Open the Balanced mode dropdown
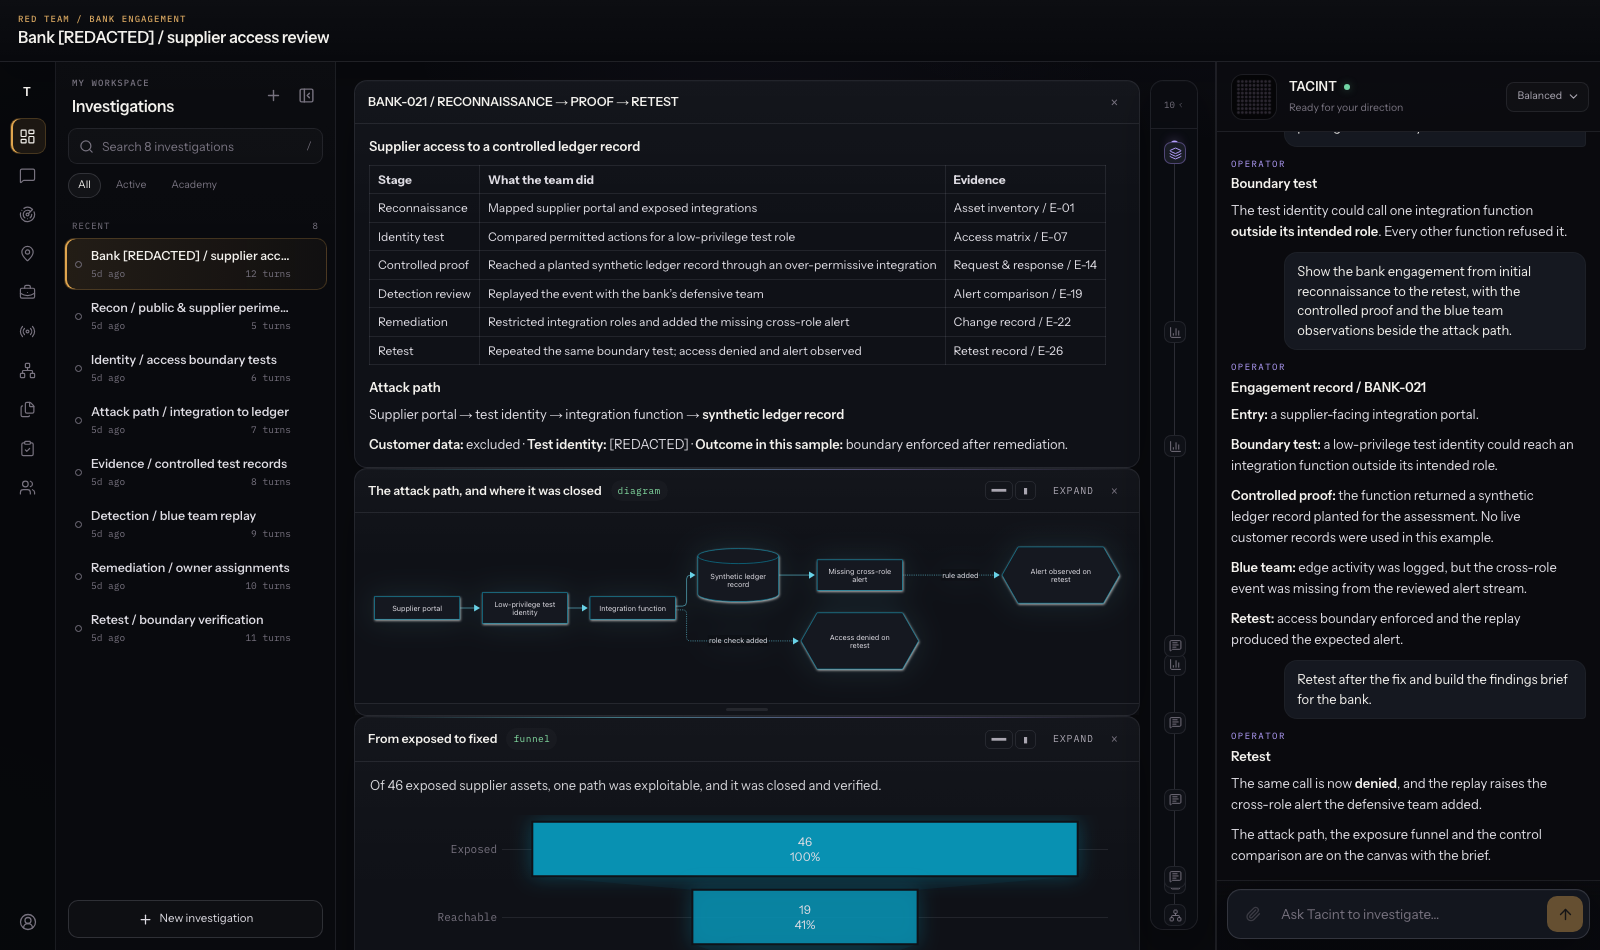Image resolution: width=1600 pixels, height=950 pixels. 1547,96
